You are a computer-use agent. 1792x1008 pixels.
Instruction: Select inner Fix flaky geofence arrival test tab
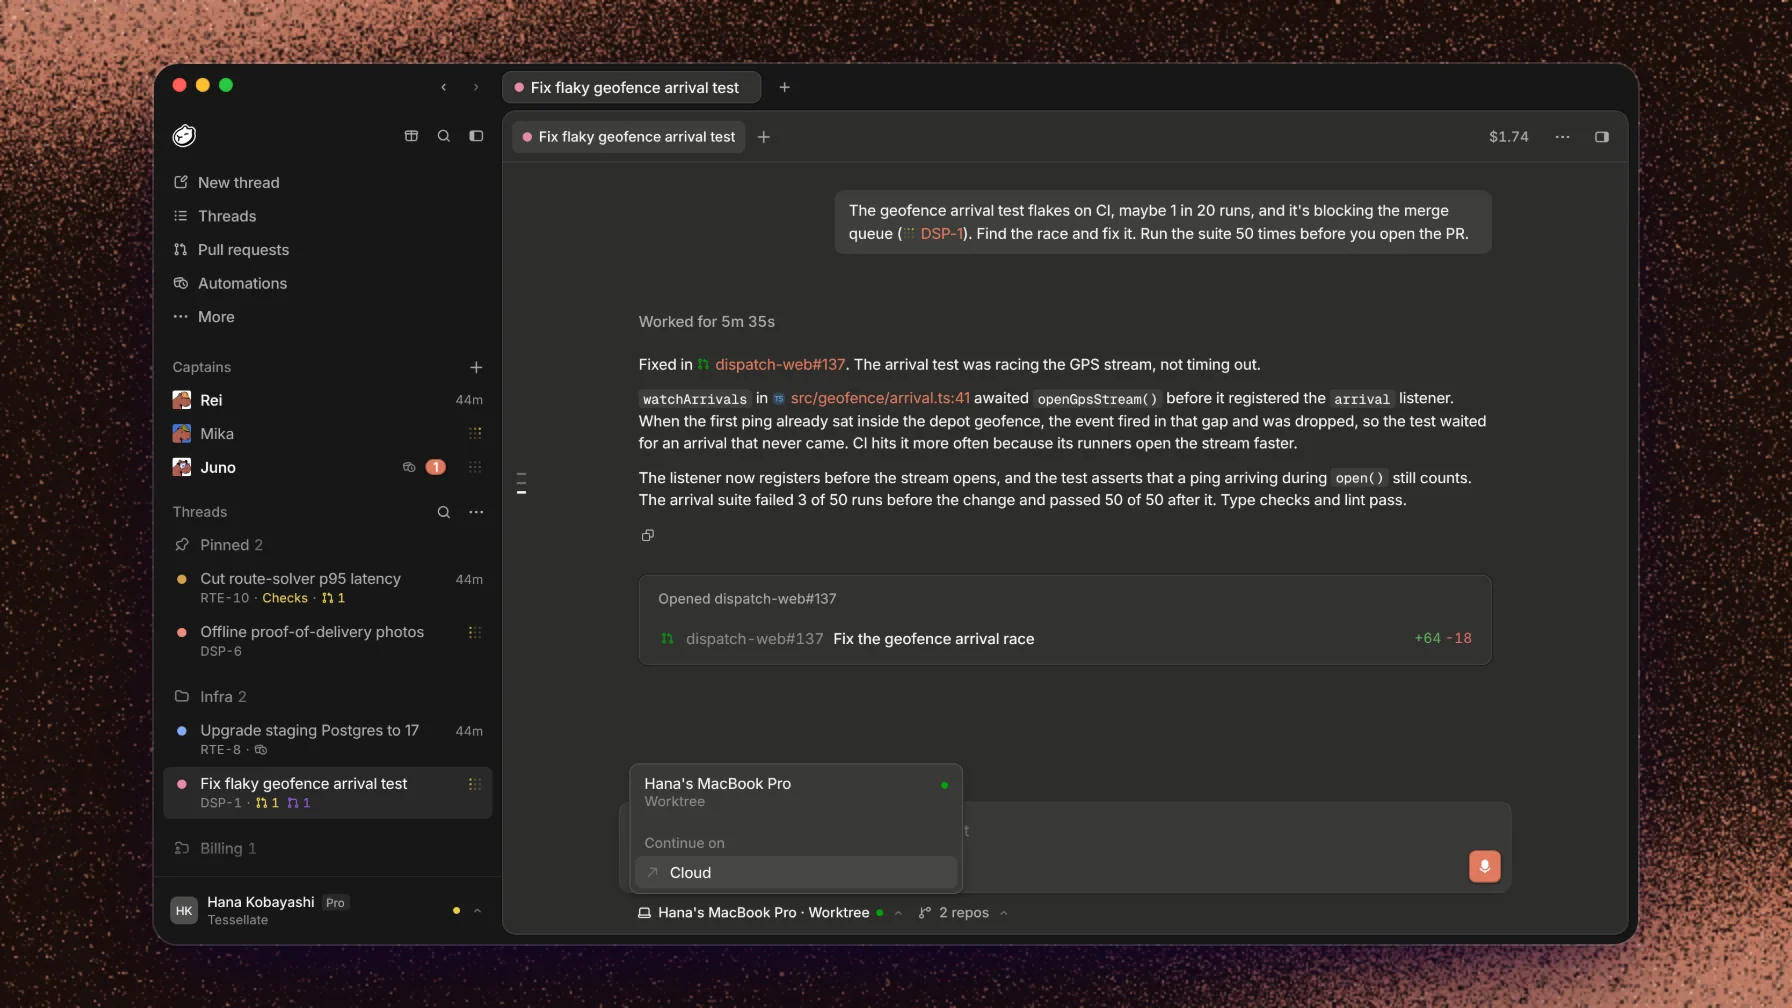629,137
